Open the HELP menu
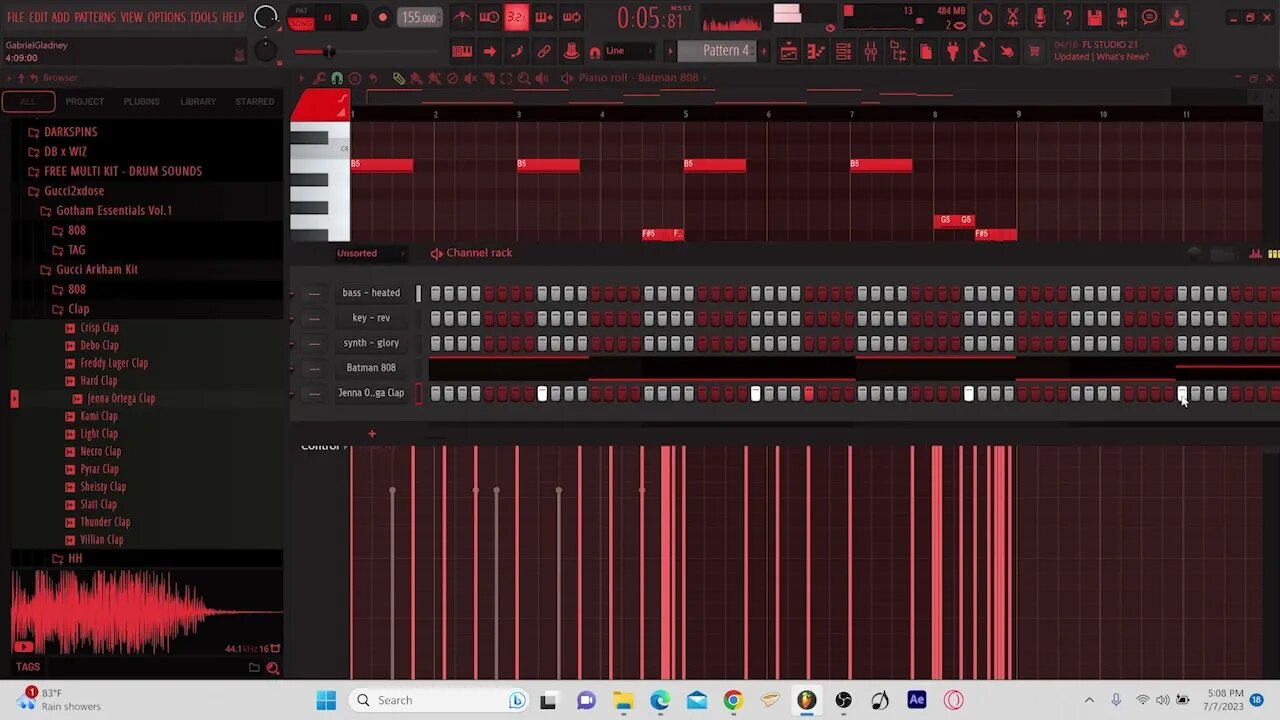This screenshot has width=1280, height=720. 233,17
